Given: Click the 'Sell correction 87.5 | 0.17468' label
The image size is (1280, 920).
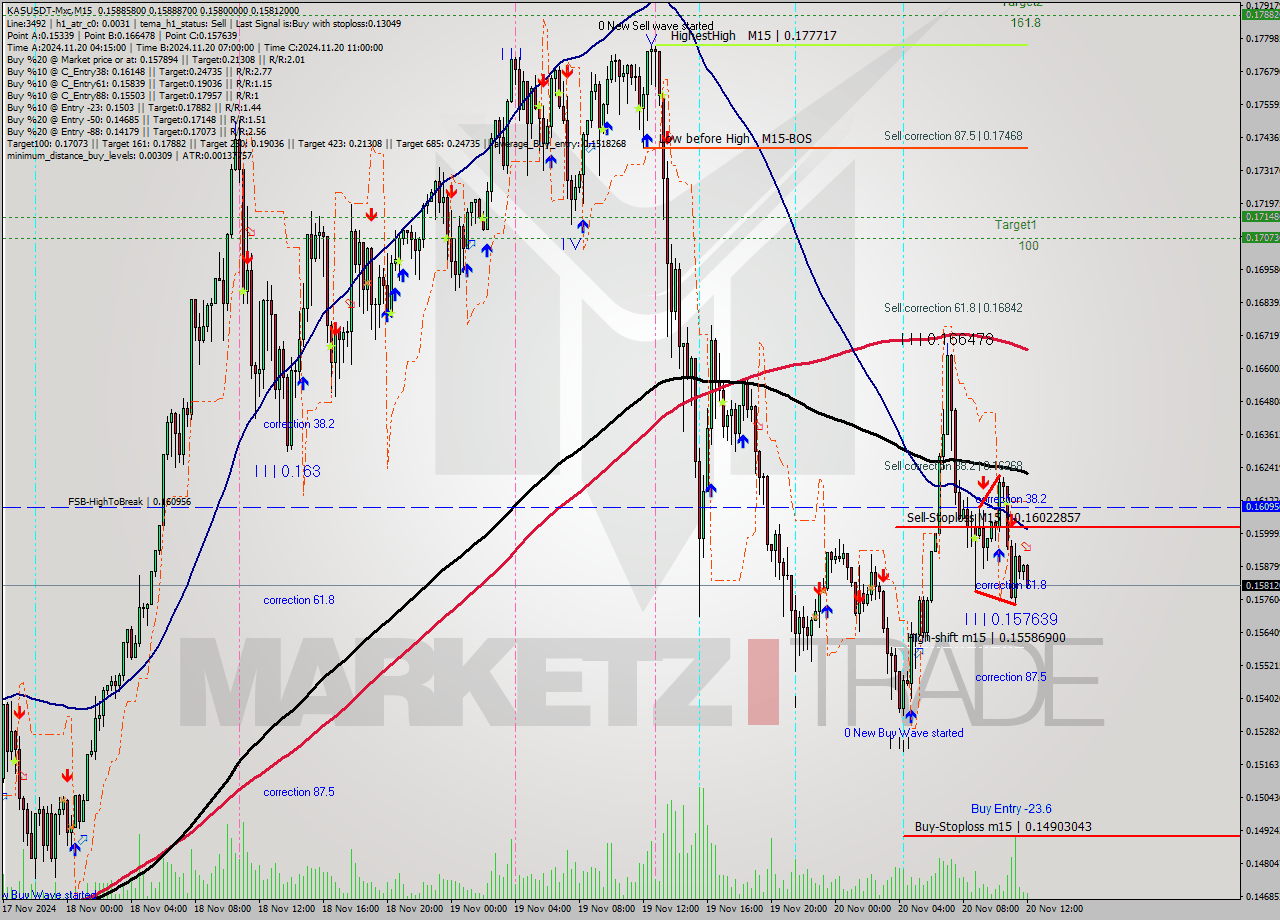Looking at the screenshot, I should tap(953, 136).
